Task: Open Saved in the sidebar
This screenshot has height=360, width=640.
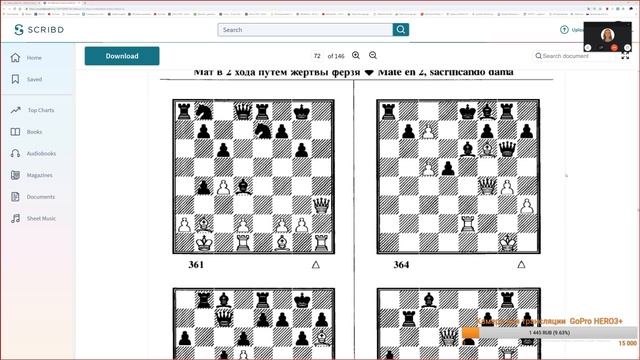Action: click(34, 79)
